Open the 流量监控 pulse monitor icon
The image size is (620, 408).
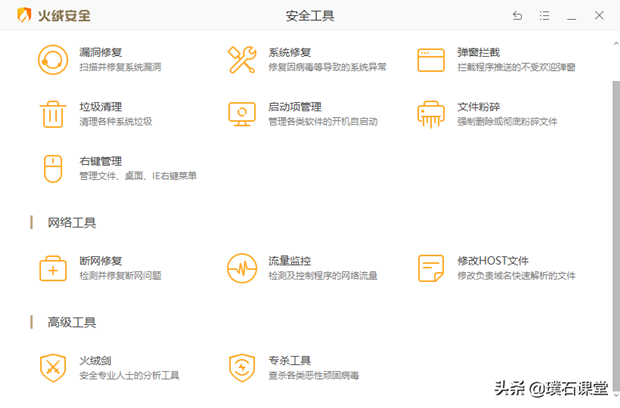point(242,268)
